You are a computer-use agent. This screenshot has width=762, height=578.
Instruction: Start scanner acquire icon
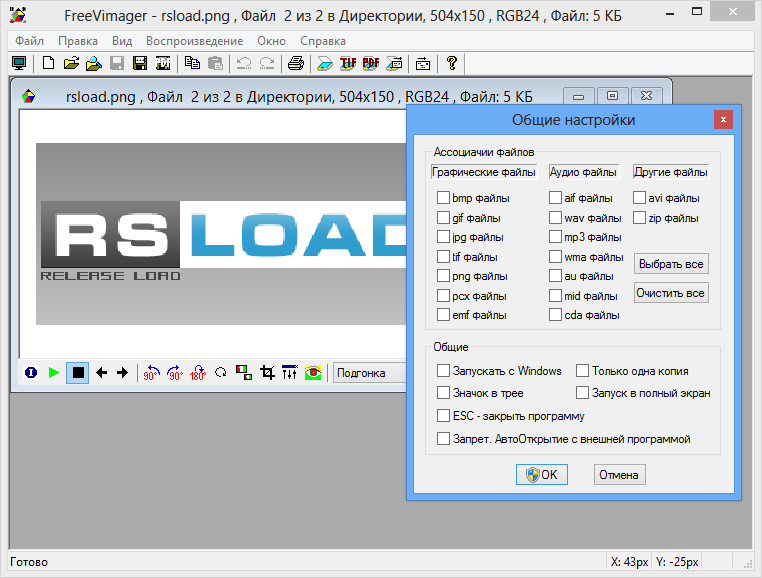[325, 63]
